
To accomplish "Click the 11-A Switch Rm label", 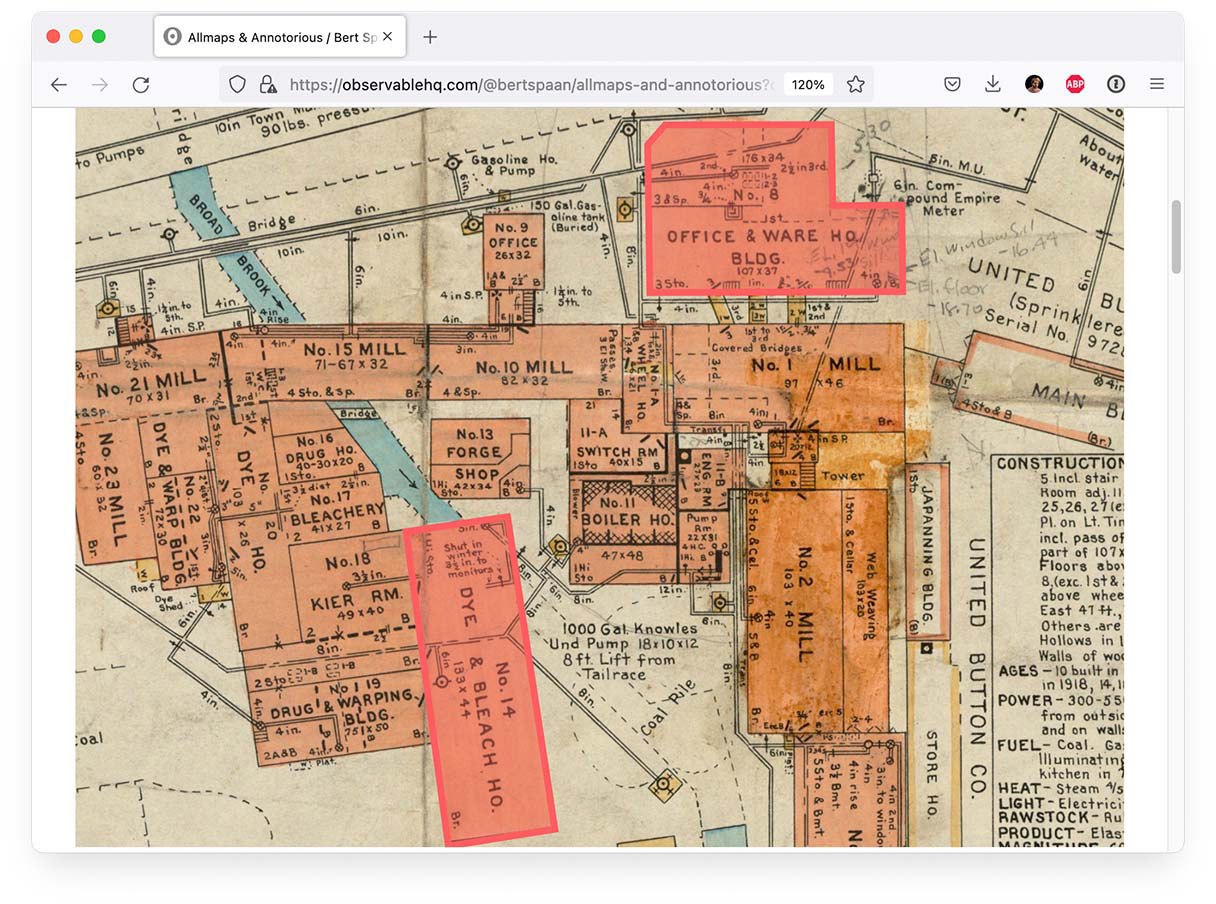I will [616, 443].
